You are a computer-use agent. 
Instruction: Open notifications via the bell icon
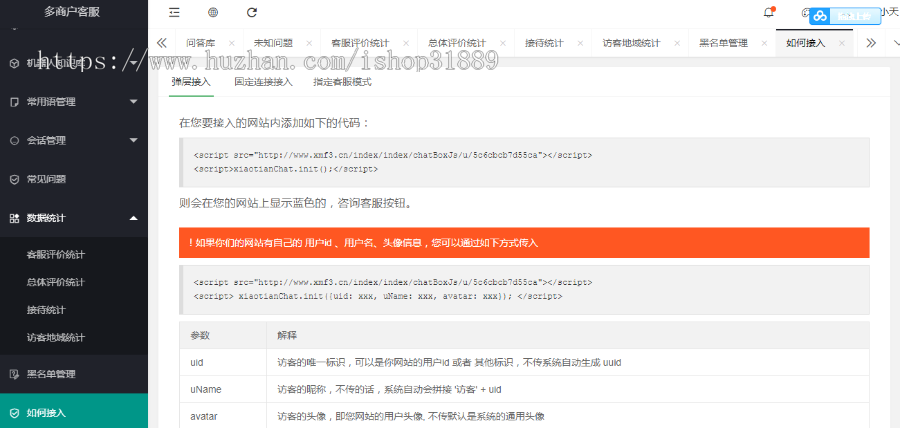(x=769, y=13)
